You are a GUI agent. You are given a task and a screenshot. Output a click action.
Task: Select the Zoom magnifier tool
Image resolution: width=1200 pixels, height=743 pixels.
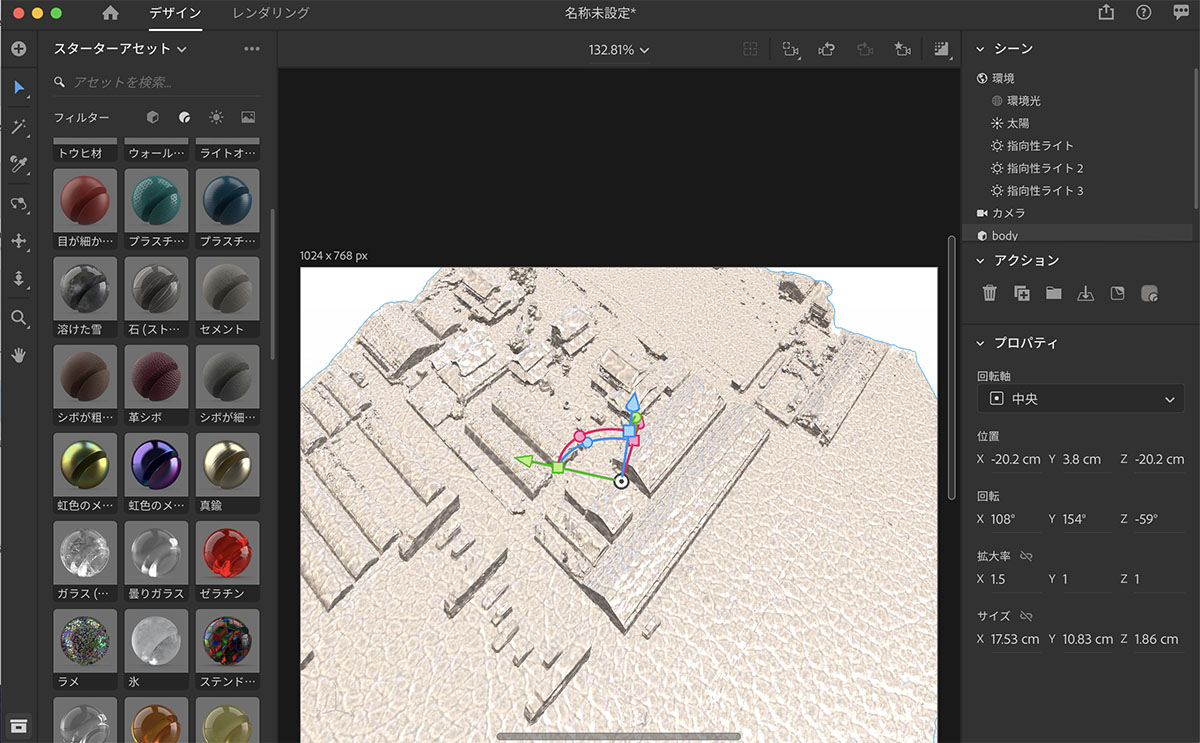(19, 318)
